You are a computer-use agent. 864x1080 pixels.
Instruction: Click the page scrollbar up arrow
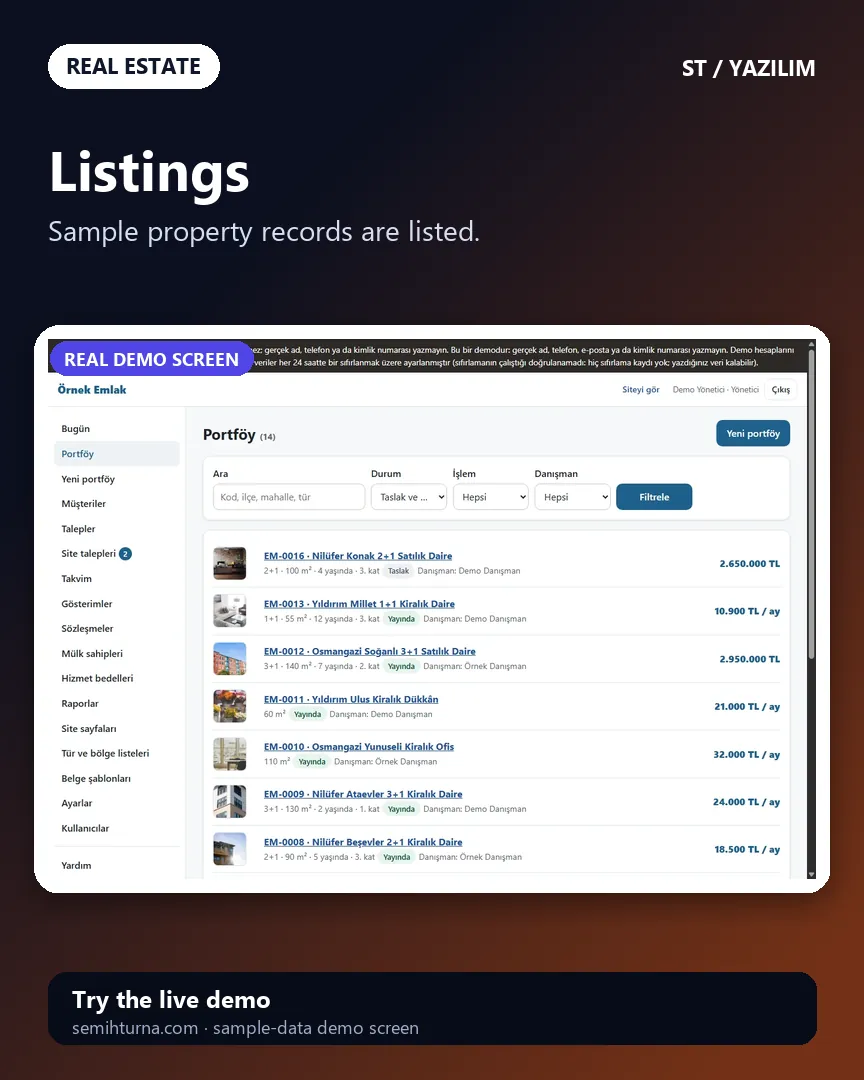click(811, 344)
